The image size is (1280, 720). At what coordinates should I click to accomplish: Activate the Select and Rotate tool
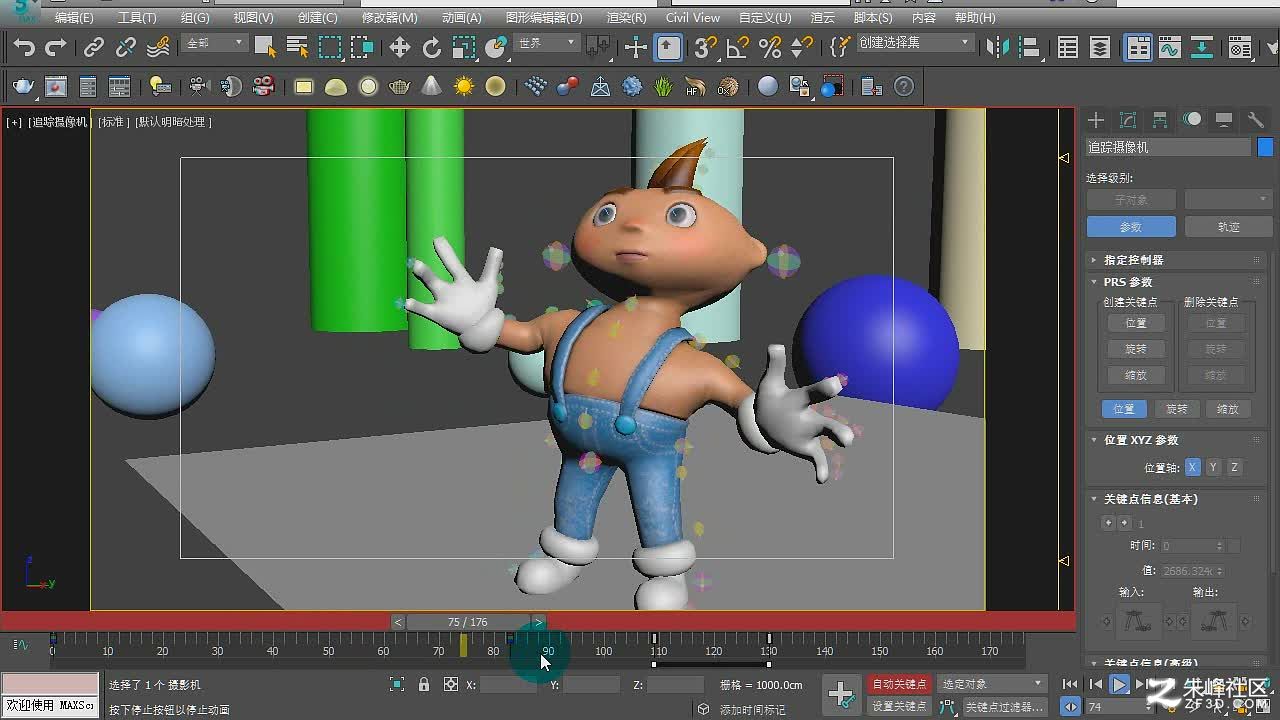(432, 47)
